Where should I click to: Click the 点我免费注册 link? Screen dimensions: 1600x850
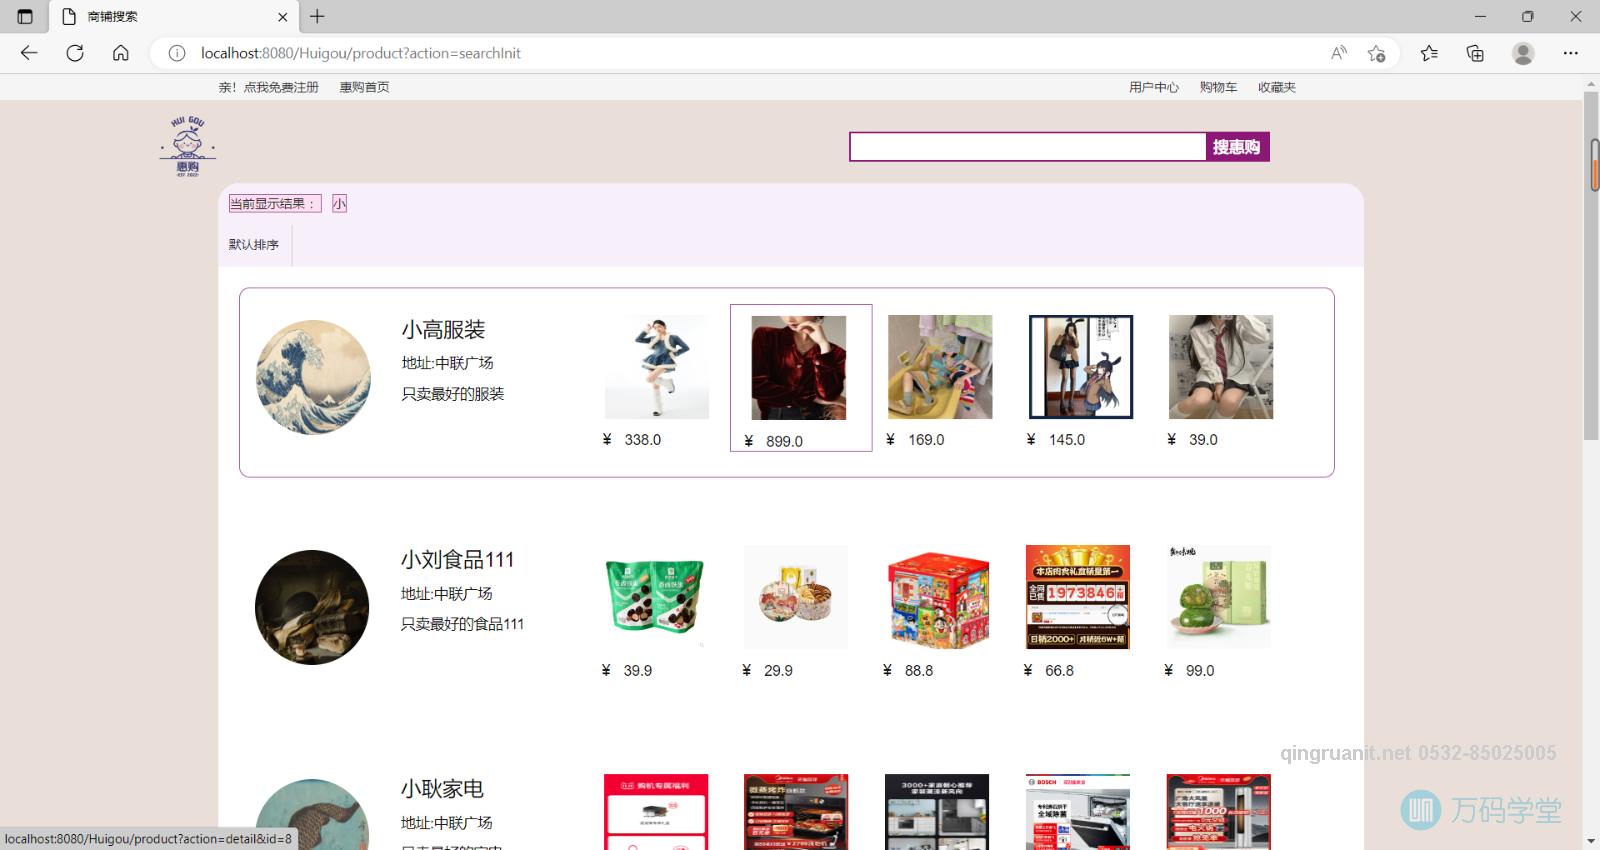(281, 87)
